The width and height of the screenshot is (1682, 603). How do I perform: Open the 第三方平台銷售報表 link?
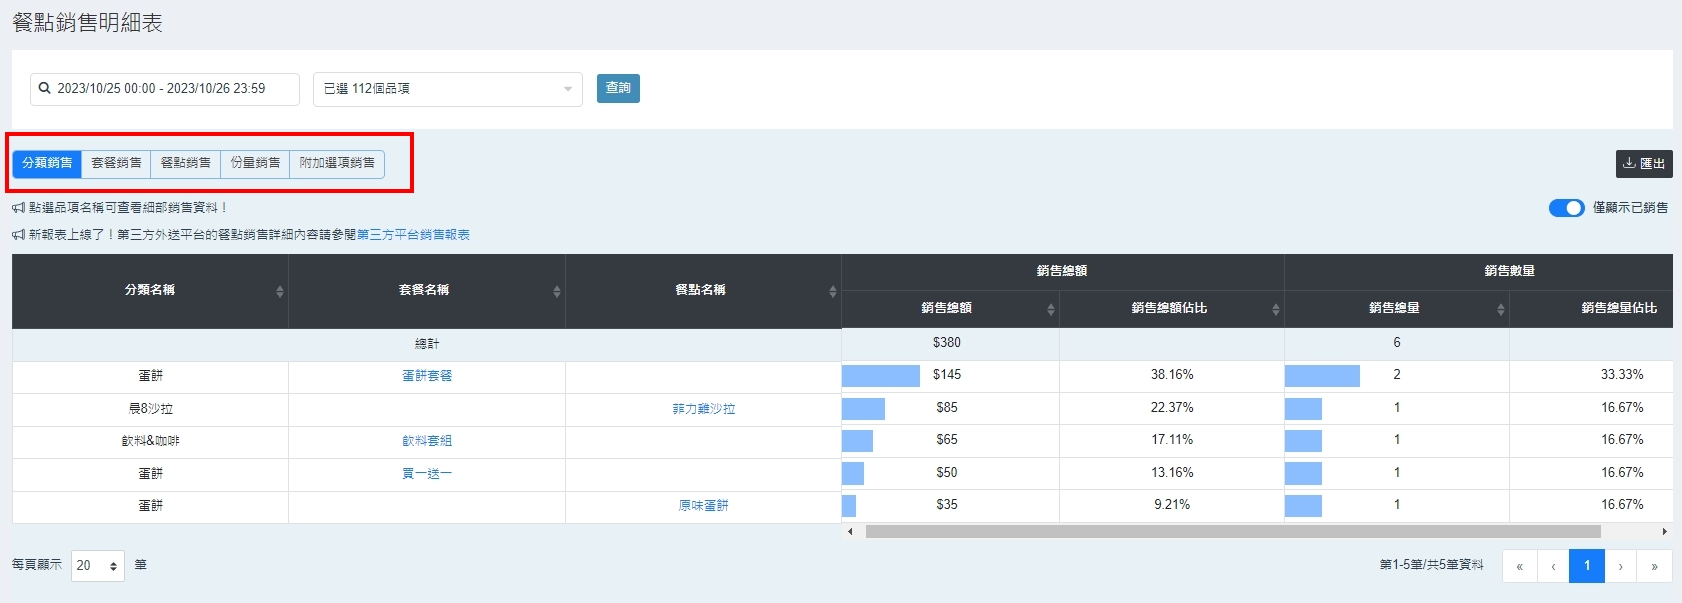(413, 235)
